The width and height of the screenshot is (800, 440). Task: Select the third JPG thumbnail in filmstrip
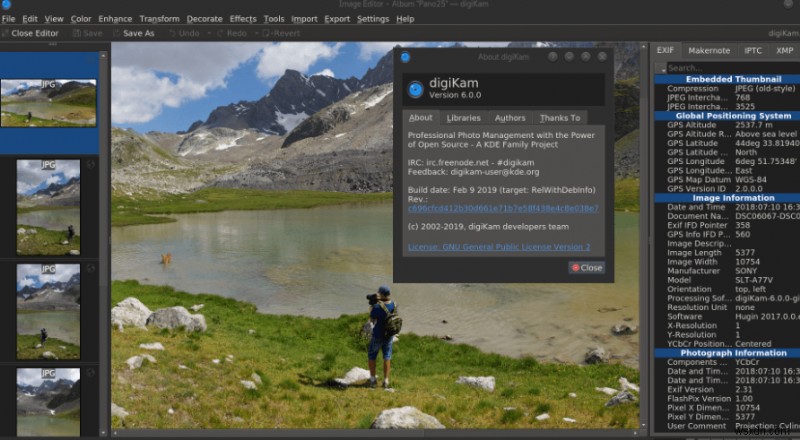[48, 311]
